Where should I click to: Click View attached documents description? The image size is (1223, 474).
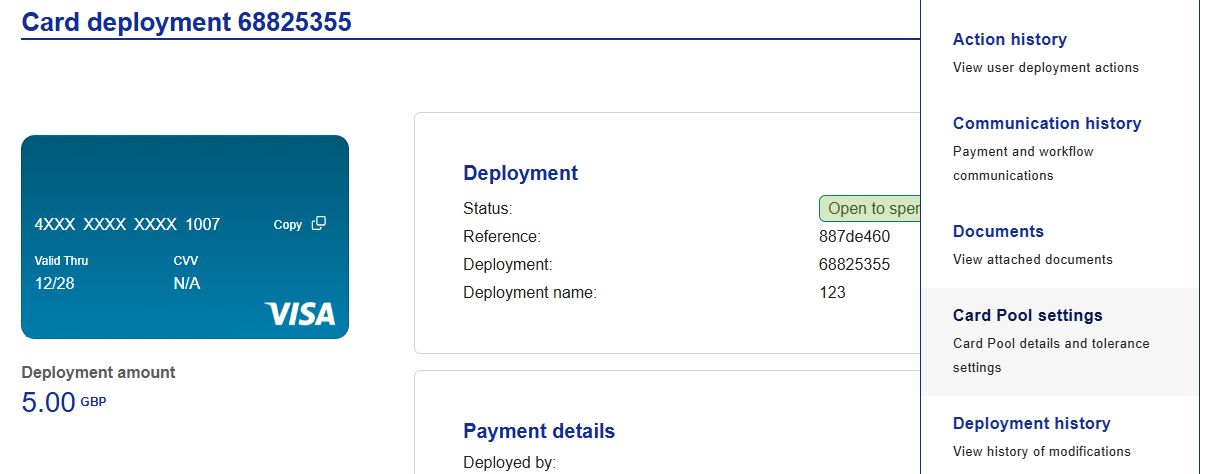tap(1033, 260)
